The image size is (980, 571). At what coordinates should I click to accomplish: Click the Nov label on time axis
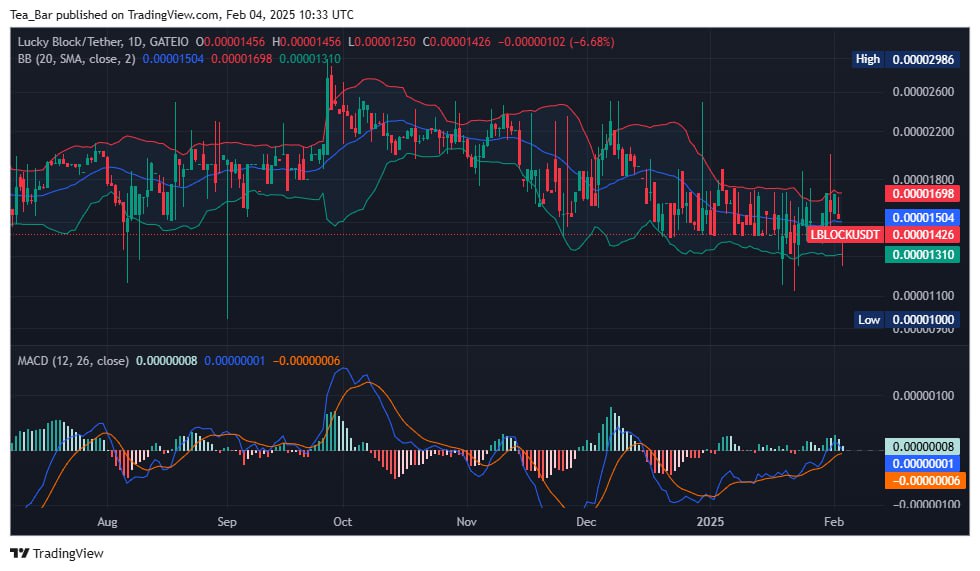pos(466,522)
